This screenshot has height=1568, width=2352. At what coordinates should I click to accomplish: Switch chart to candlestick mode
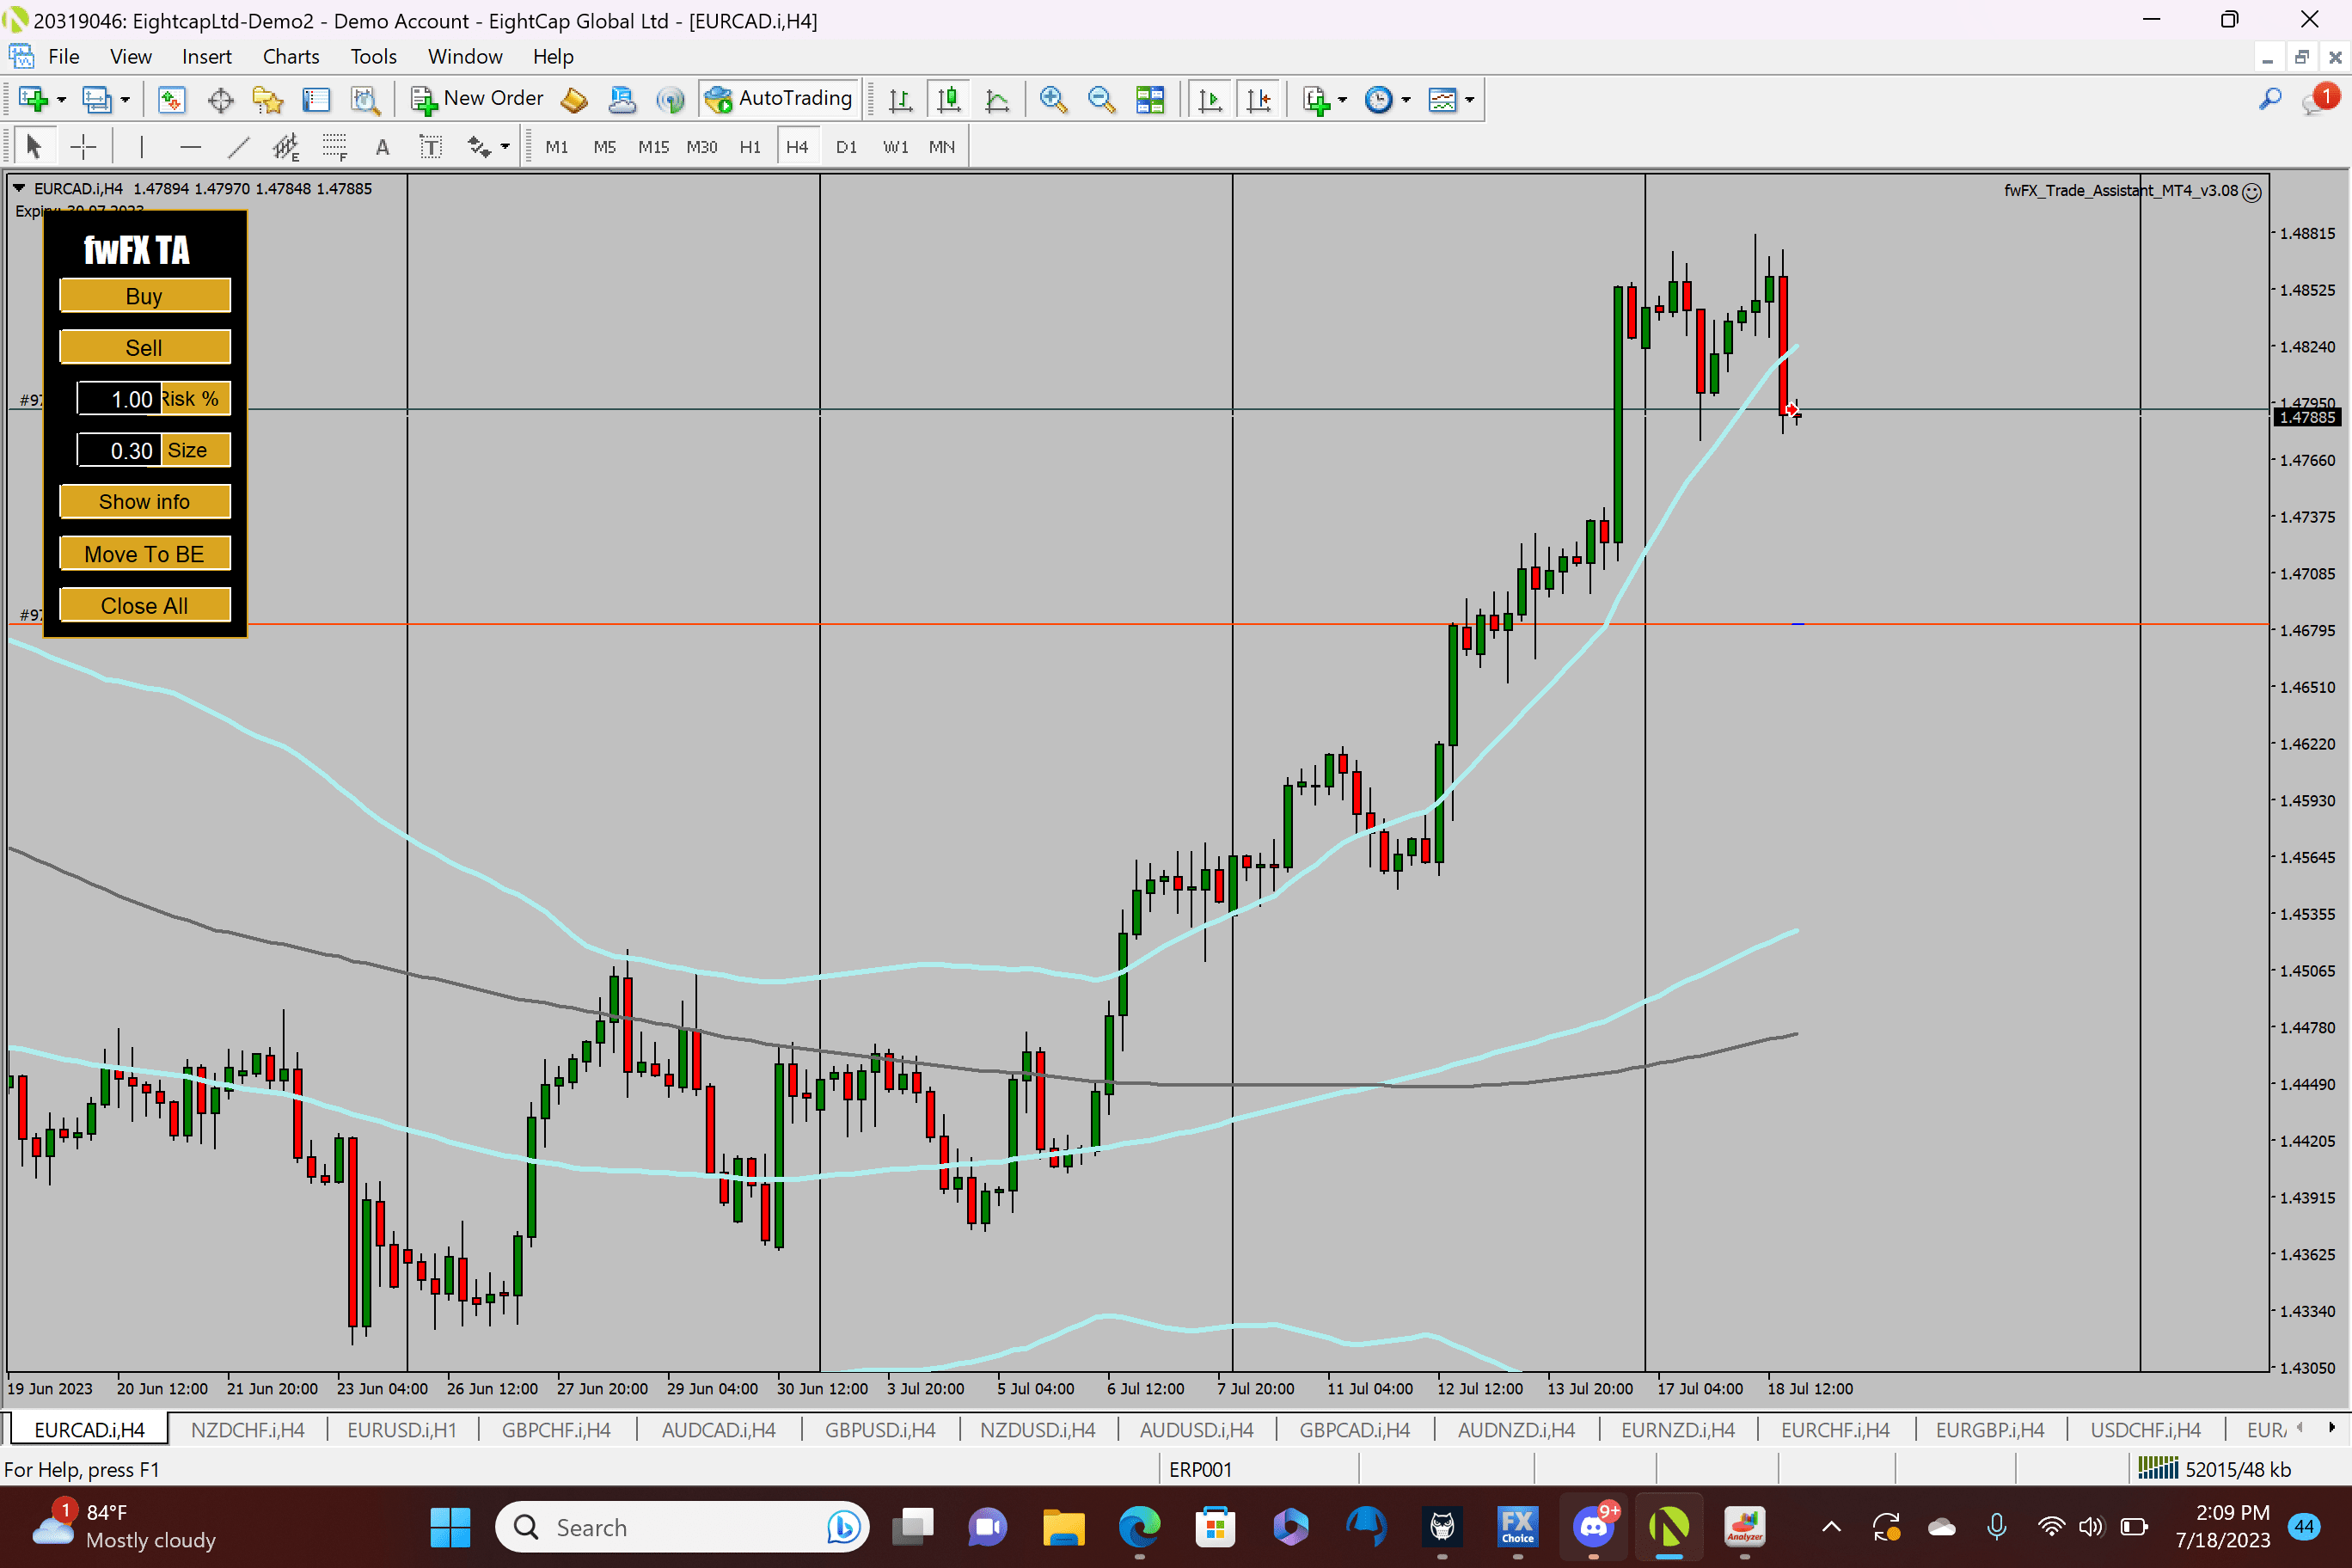(x=948, y=99)
